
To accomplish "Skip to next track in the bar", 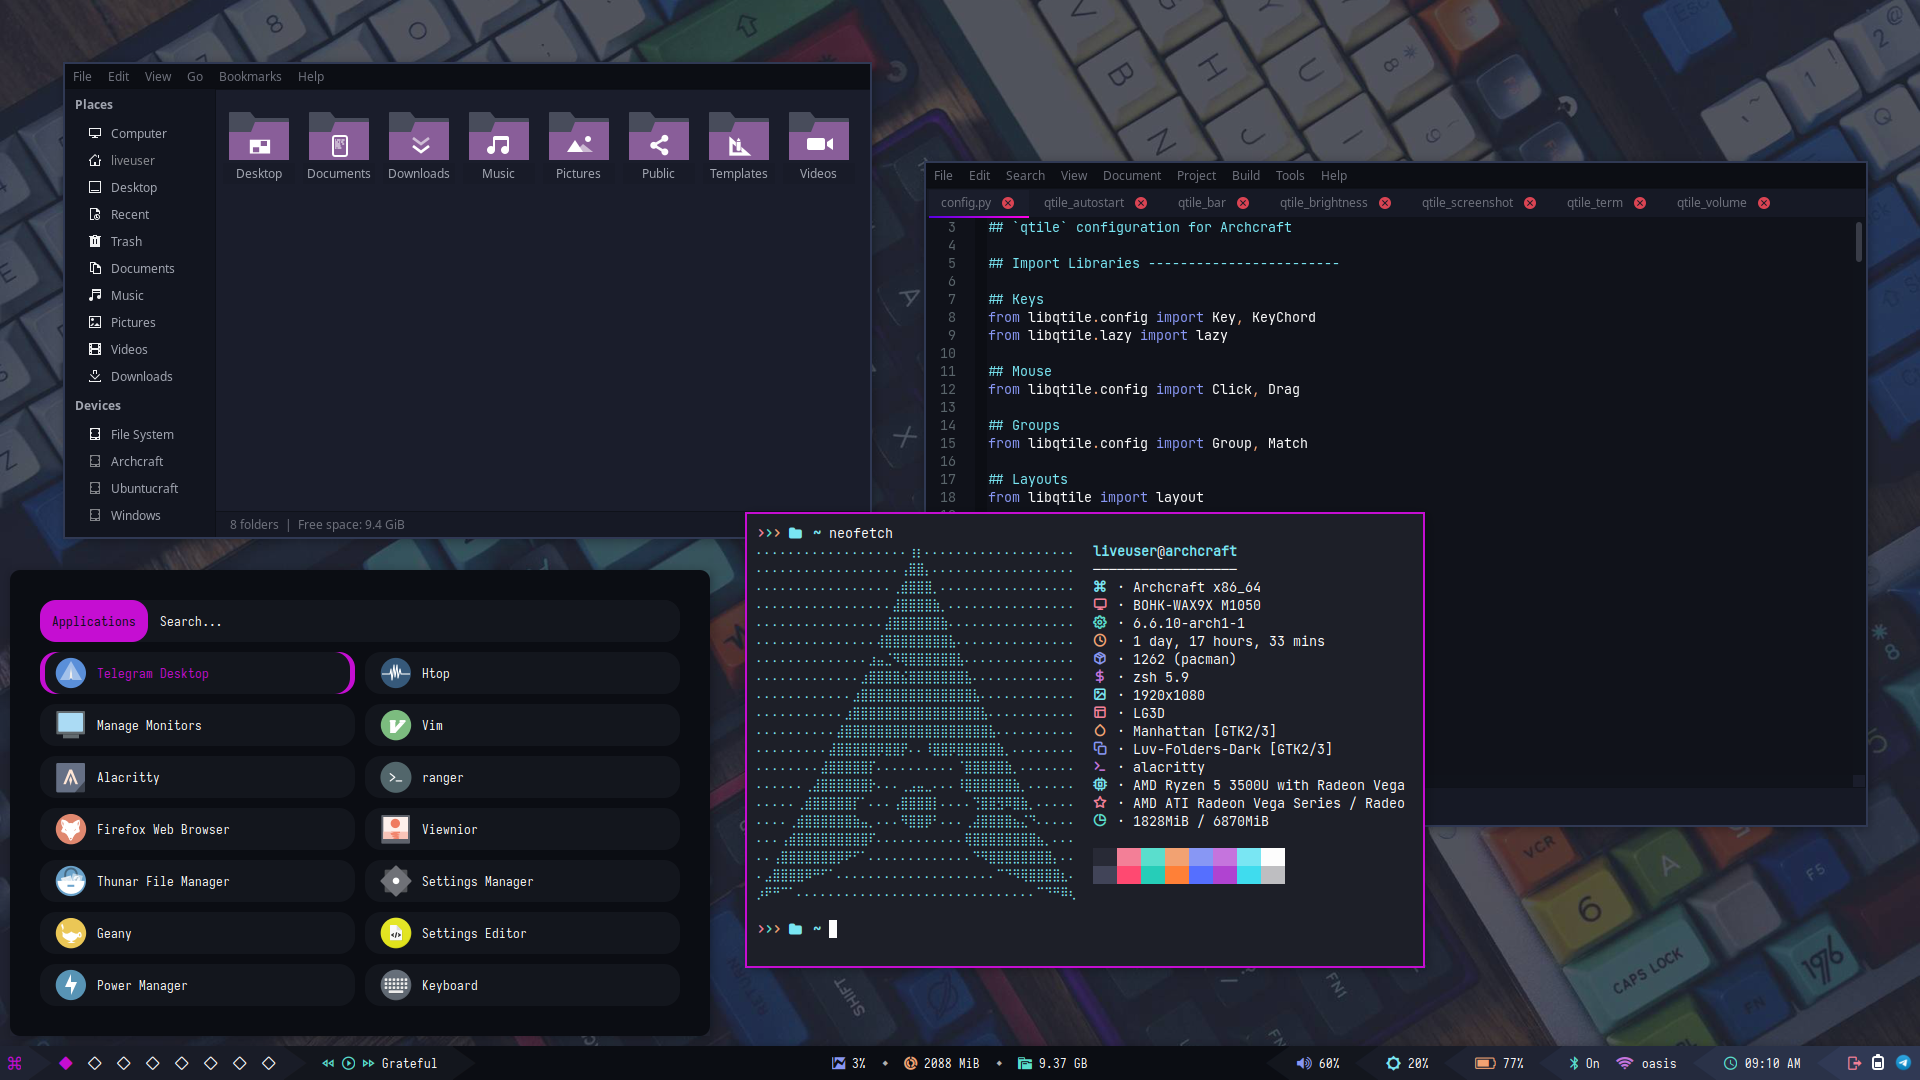I will (368, 1063).
